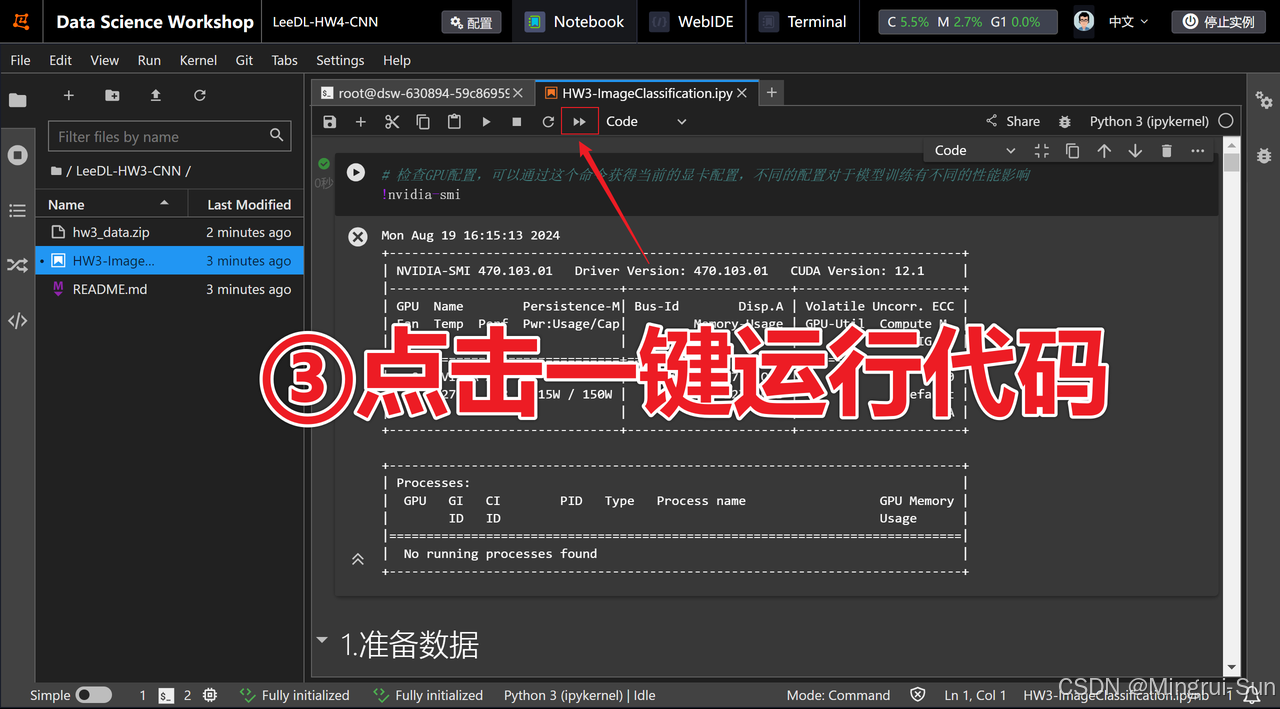Open the Run menu
Screen dimensions: 1280x709
(x=149, y=60)
